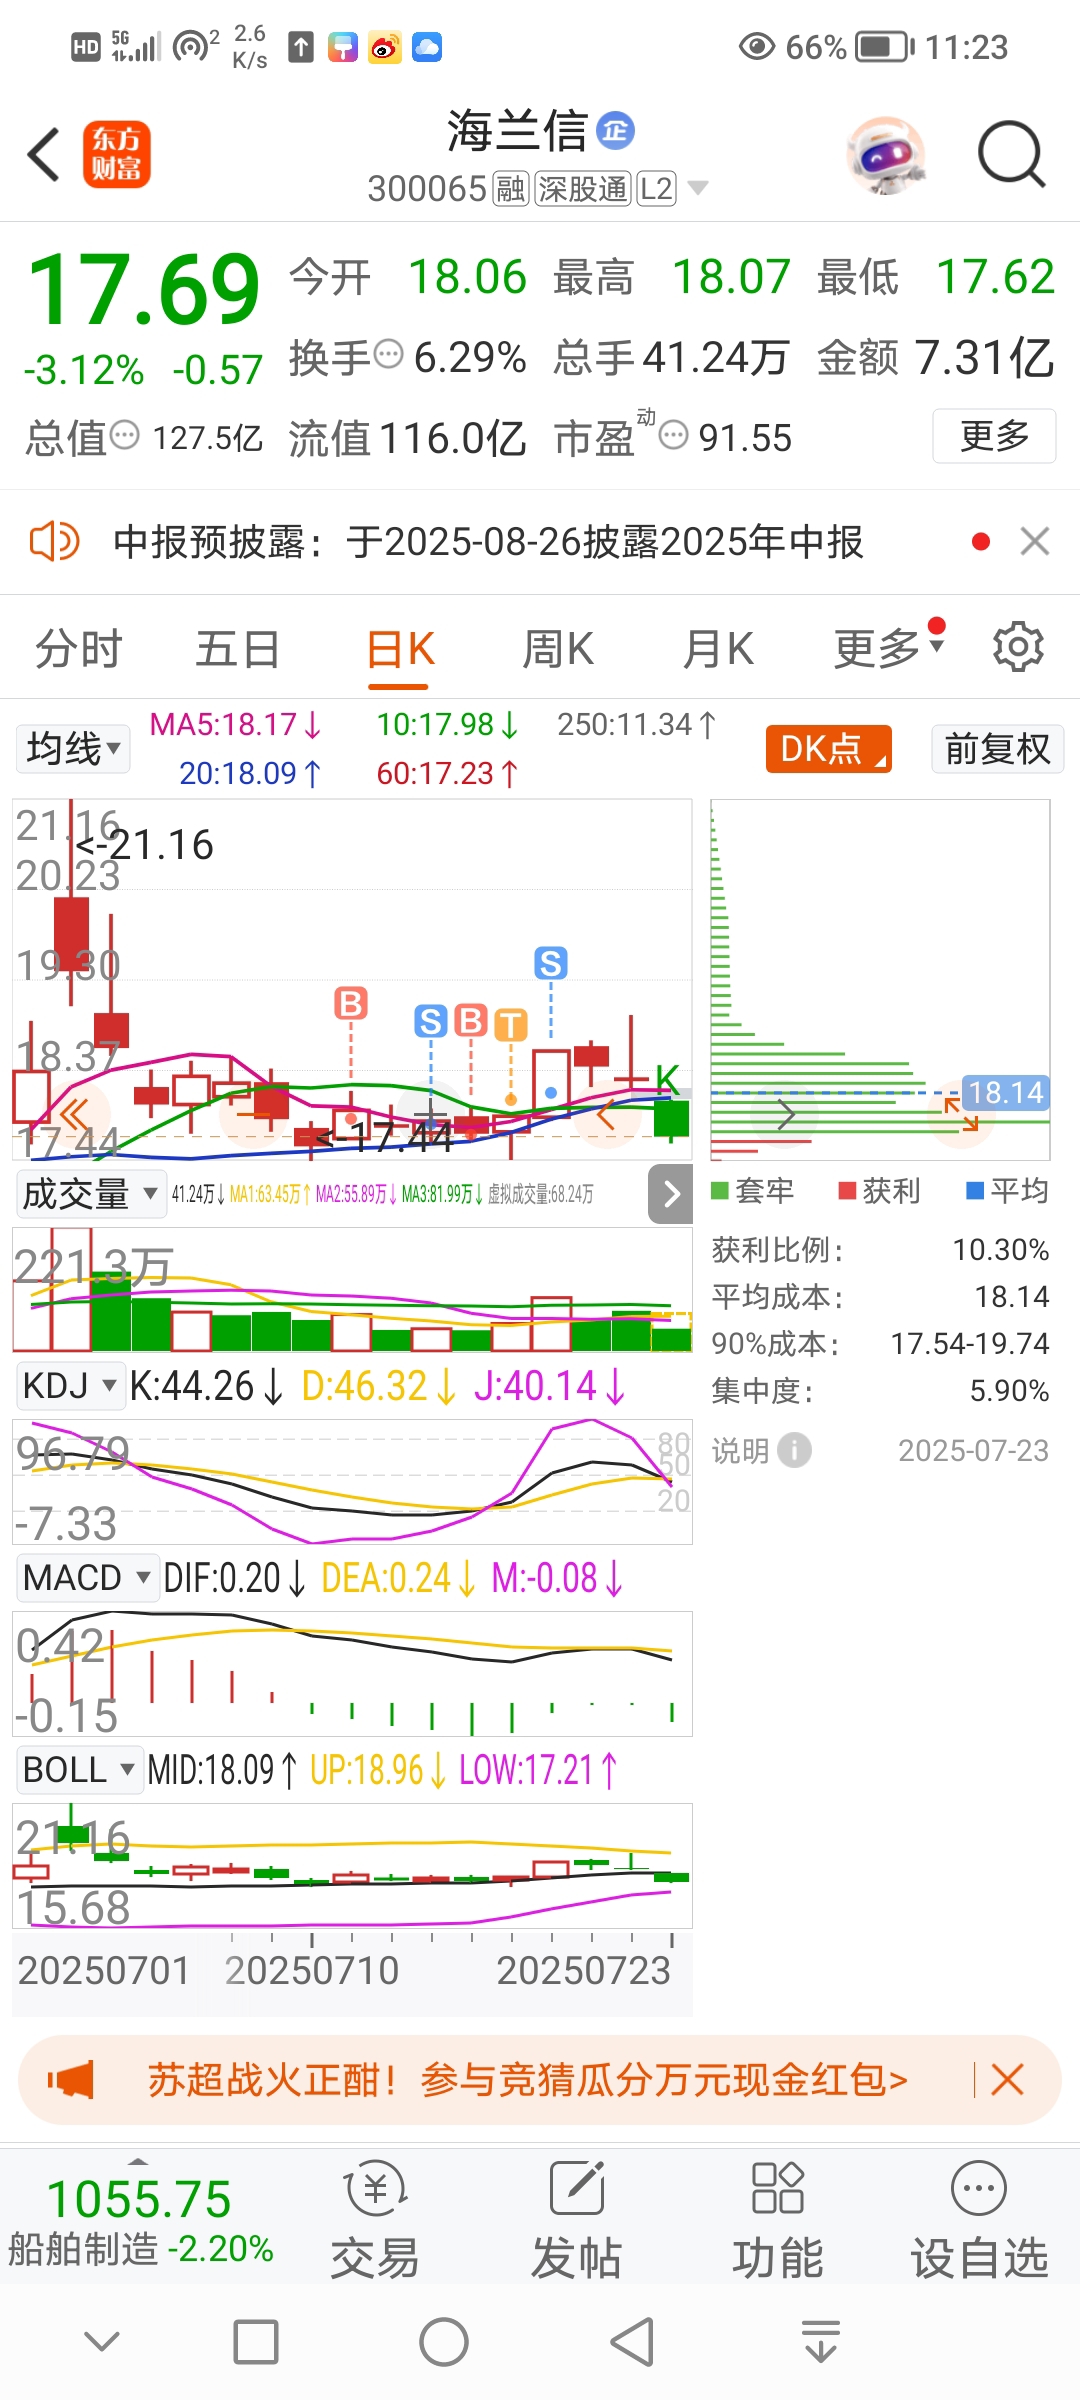Open the 船舶制造 sector index
This screenshot has width=1080, height=2400.
tap(140, 2222)
